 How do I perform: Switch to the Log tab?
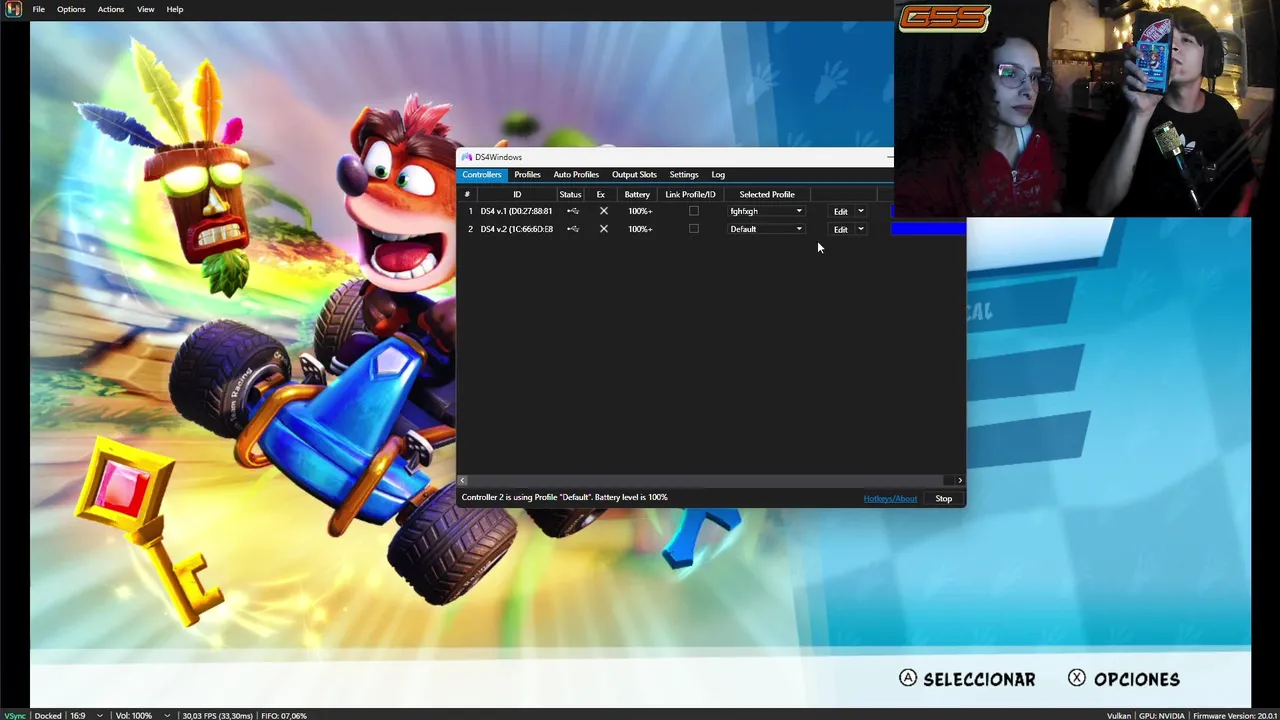pos(718,174)
